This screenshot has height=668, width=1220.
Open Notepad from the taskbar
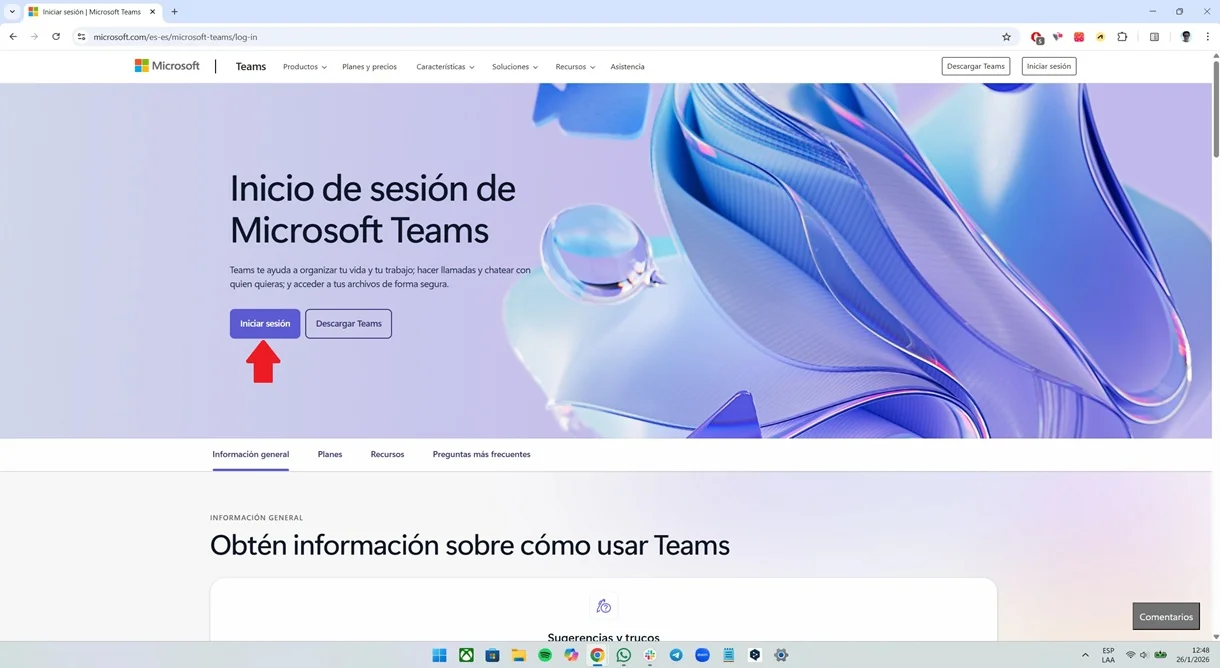(729, 655)
